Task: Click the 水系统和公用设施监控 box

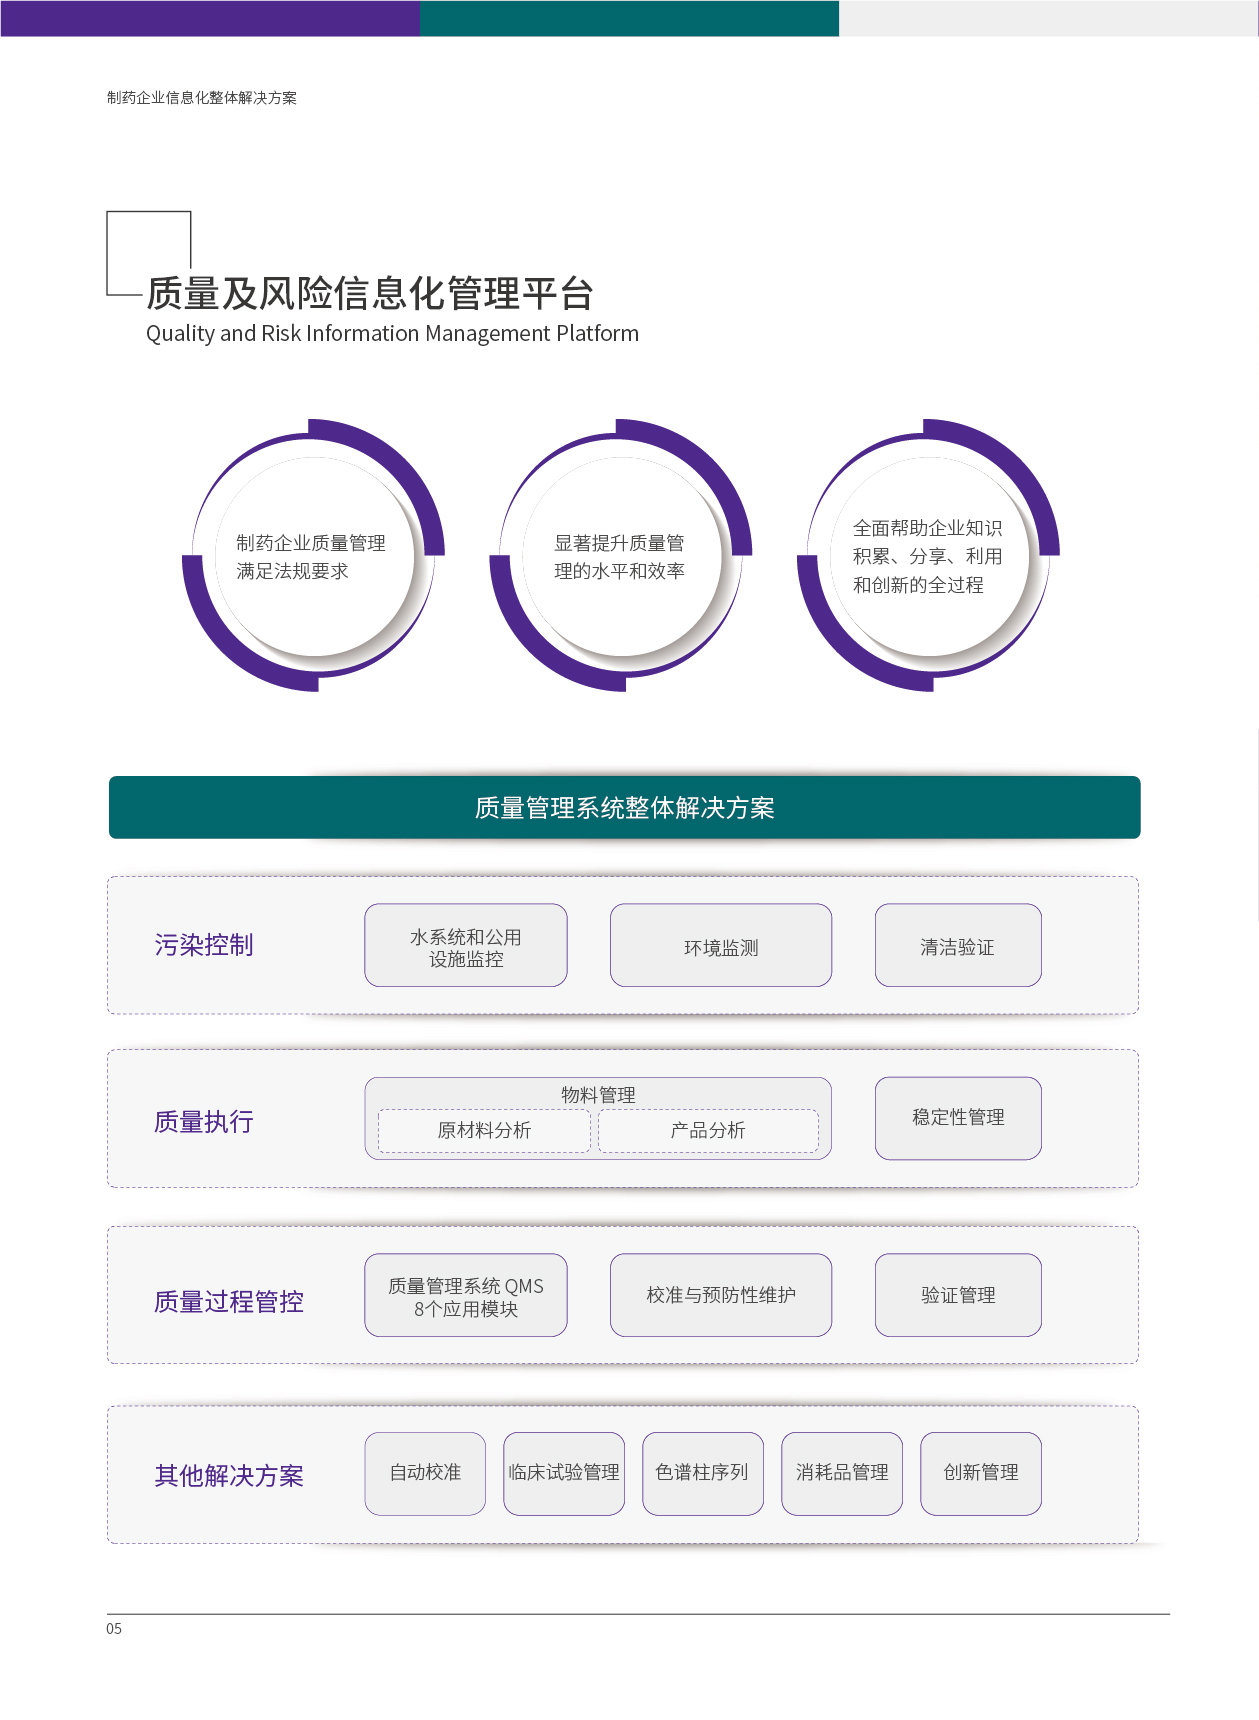Action: [x=466, y=946]
